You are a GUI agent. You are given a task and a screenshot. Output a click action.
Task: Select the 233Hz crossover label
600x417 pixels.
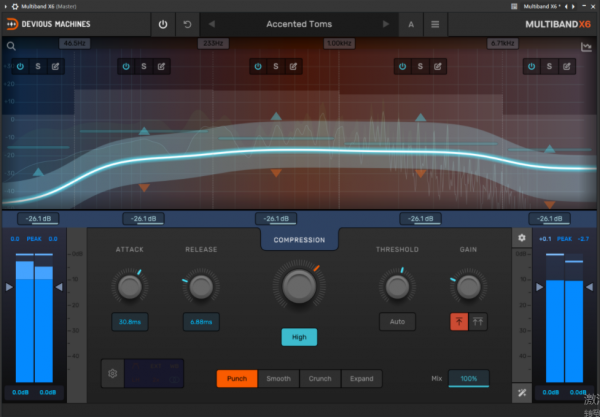(x=213, y=44)
